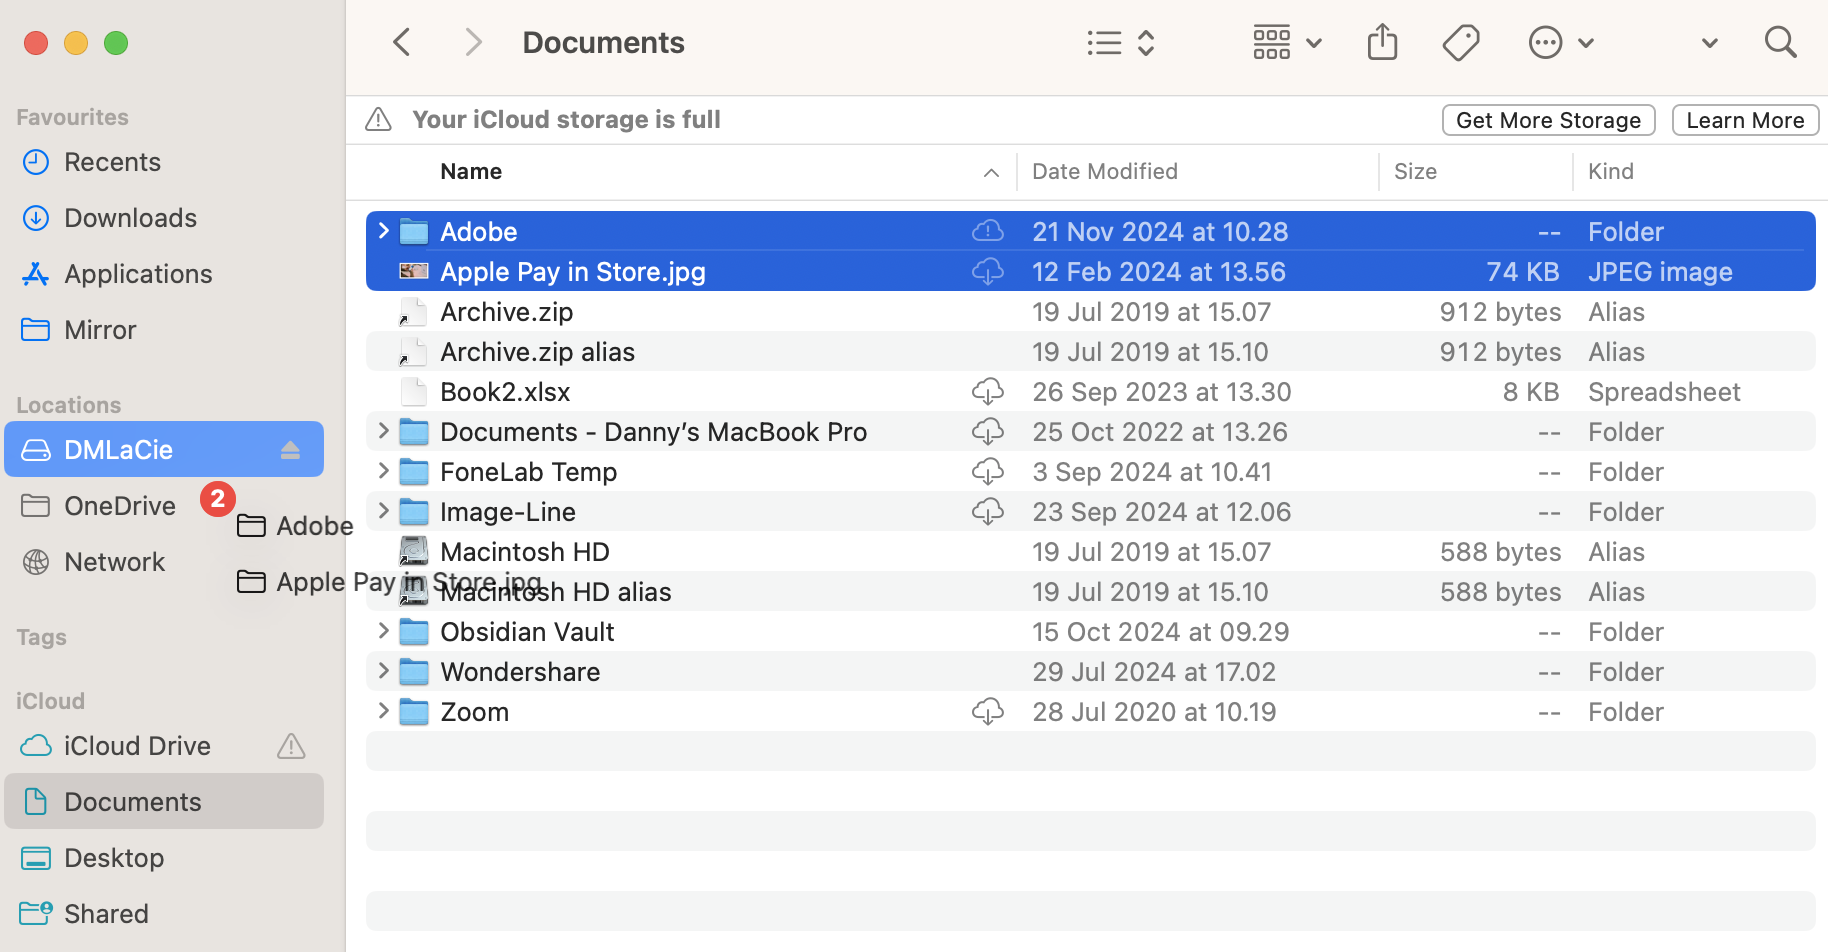This screenshot has width=1828, height=952.
Task: Open the search field with the magnifier icon
Action: point(1780,42)
